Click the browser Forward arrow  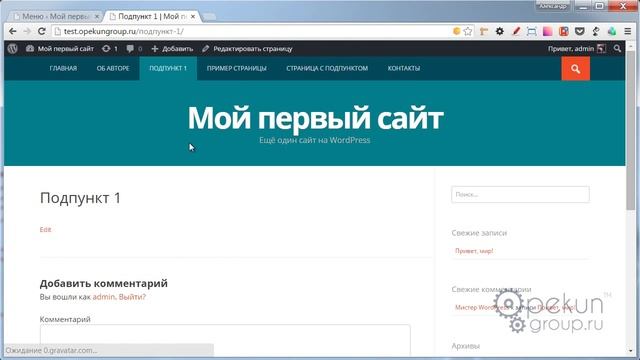point(27,31)
